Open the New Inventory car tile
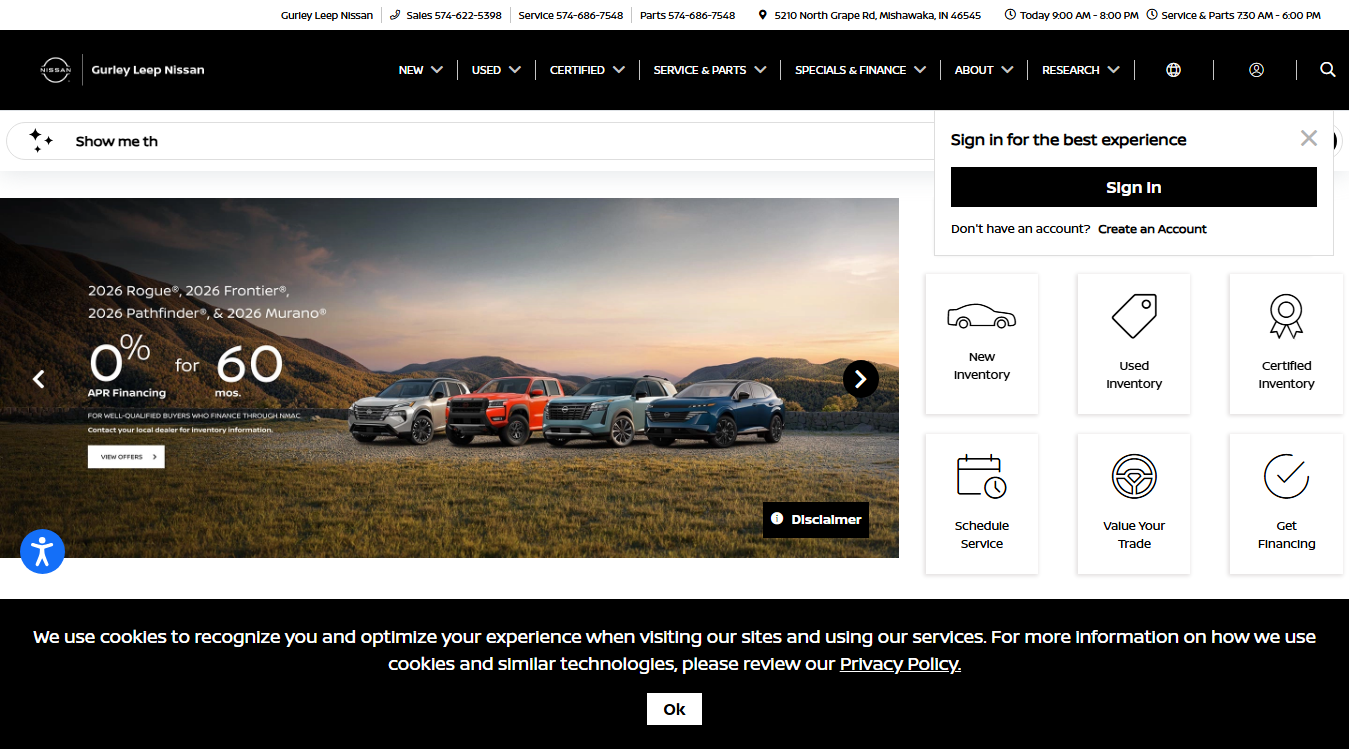1349x749 pixels. 982,344
